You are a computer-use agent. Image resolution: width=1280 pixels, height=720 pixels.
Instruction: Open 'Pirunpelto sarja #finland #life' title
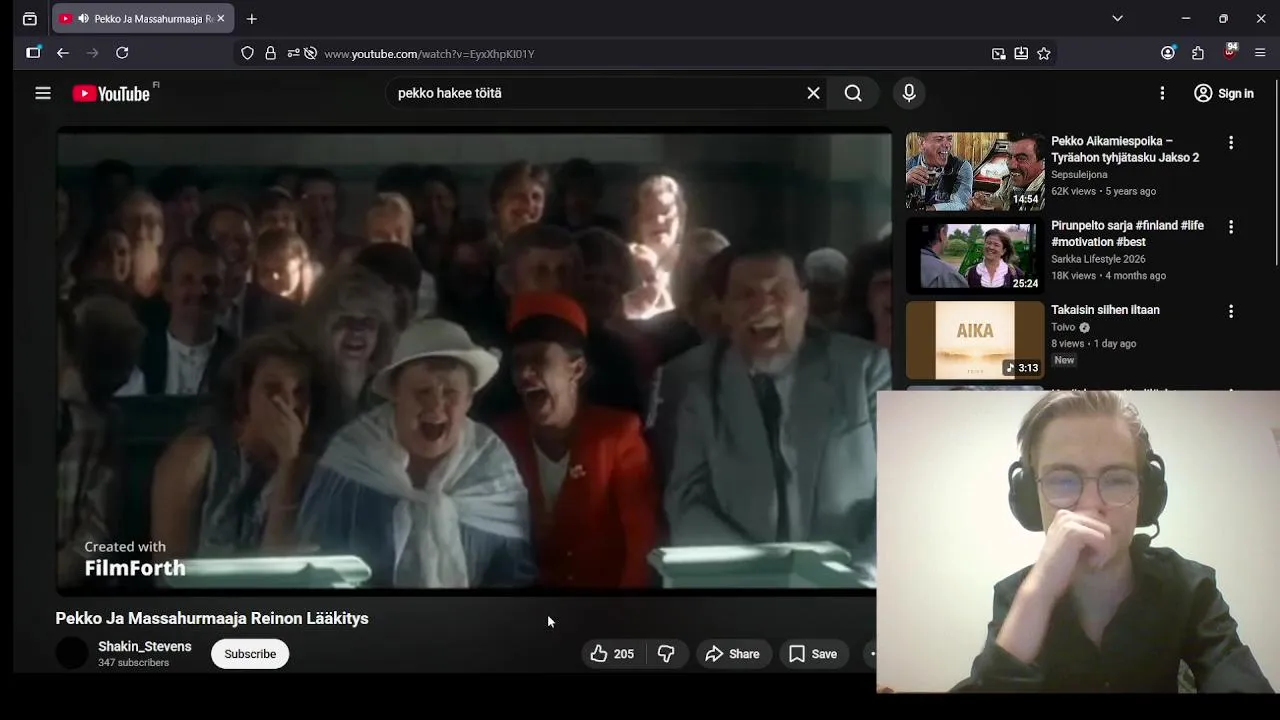[1127, 234]
